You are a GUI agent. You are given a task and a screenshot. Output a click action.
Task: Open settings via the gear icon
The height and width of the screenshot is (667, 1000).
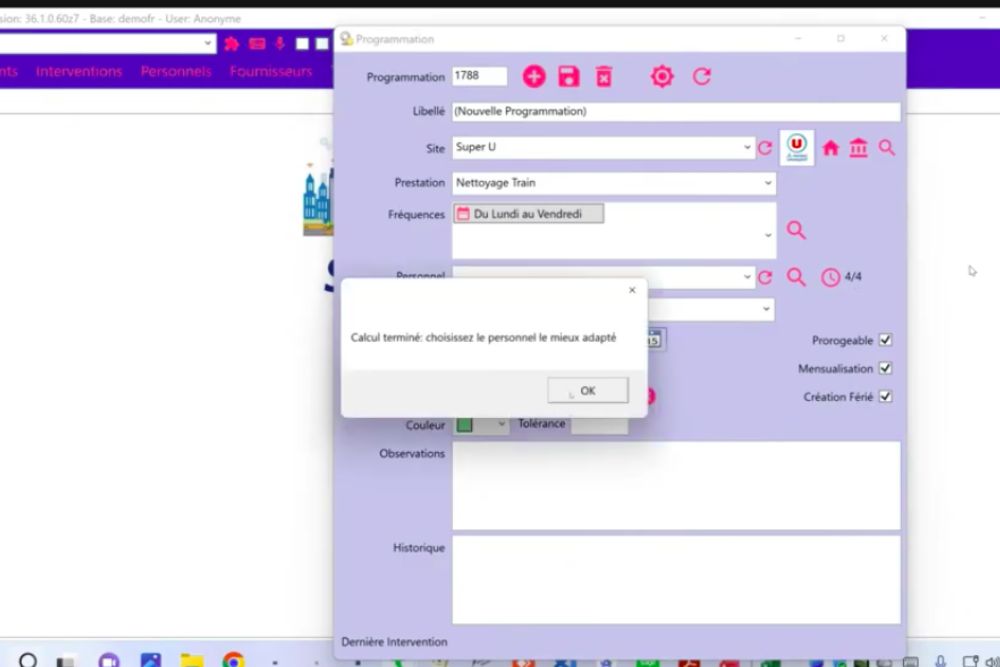click(x=662, y=77)
